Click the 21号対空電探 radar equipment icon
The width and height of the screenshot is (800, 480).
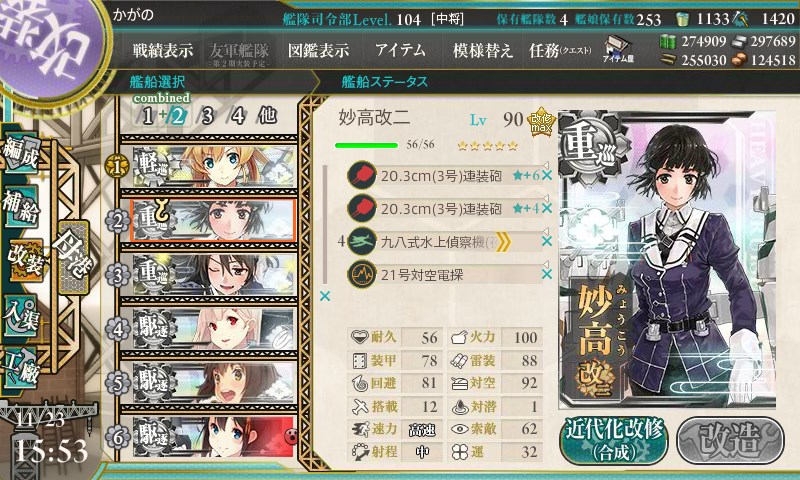point(361,274)
